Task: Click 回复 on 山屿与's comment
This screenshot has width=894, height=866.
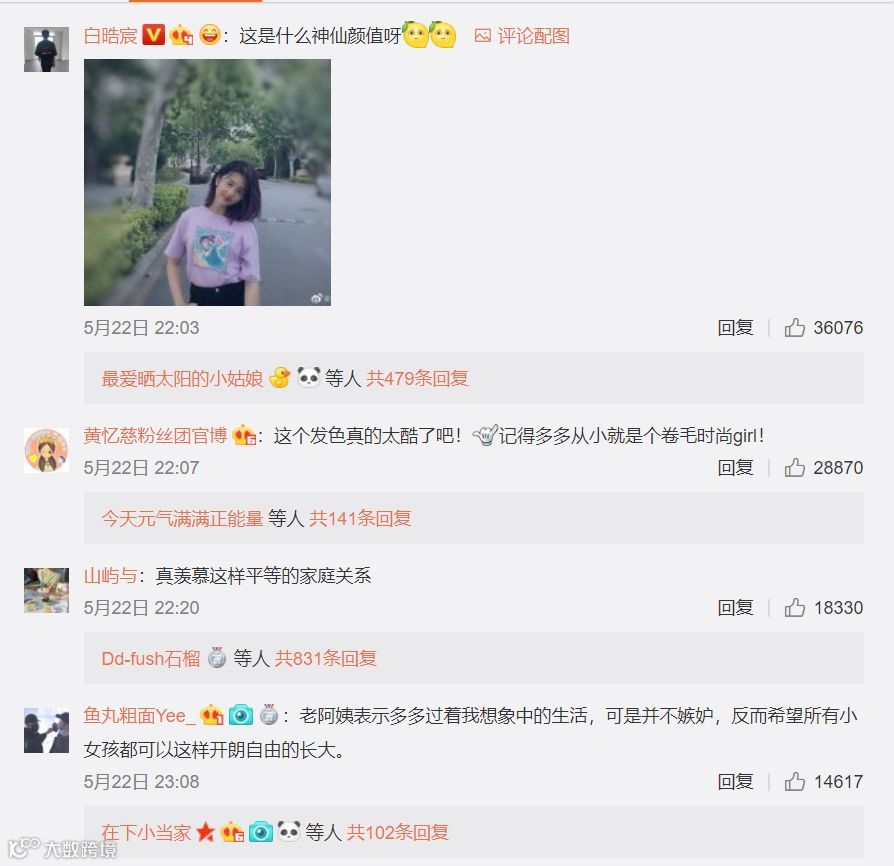Action: coord(735,608)
